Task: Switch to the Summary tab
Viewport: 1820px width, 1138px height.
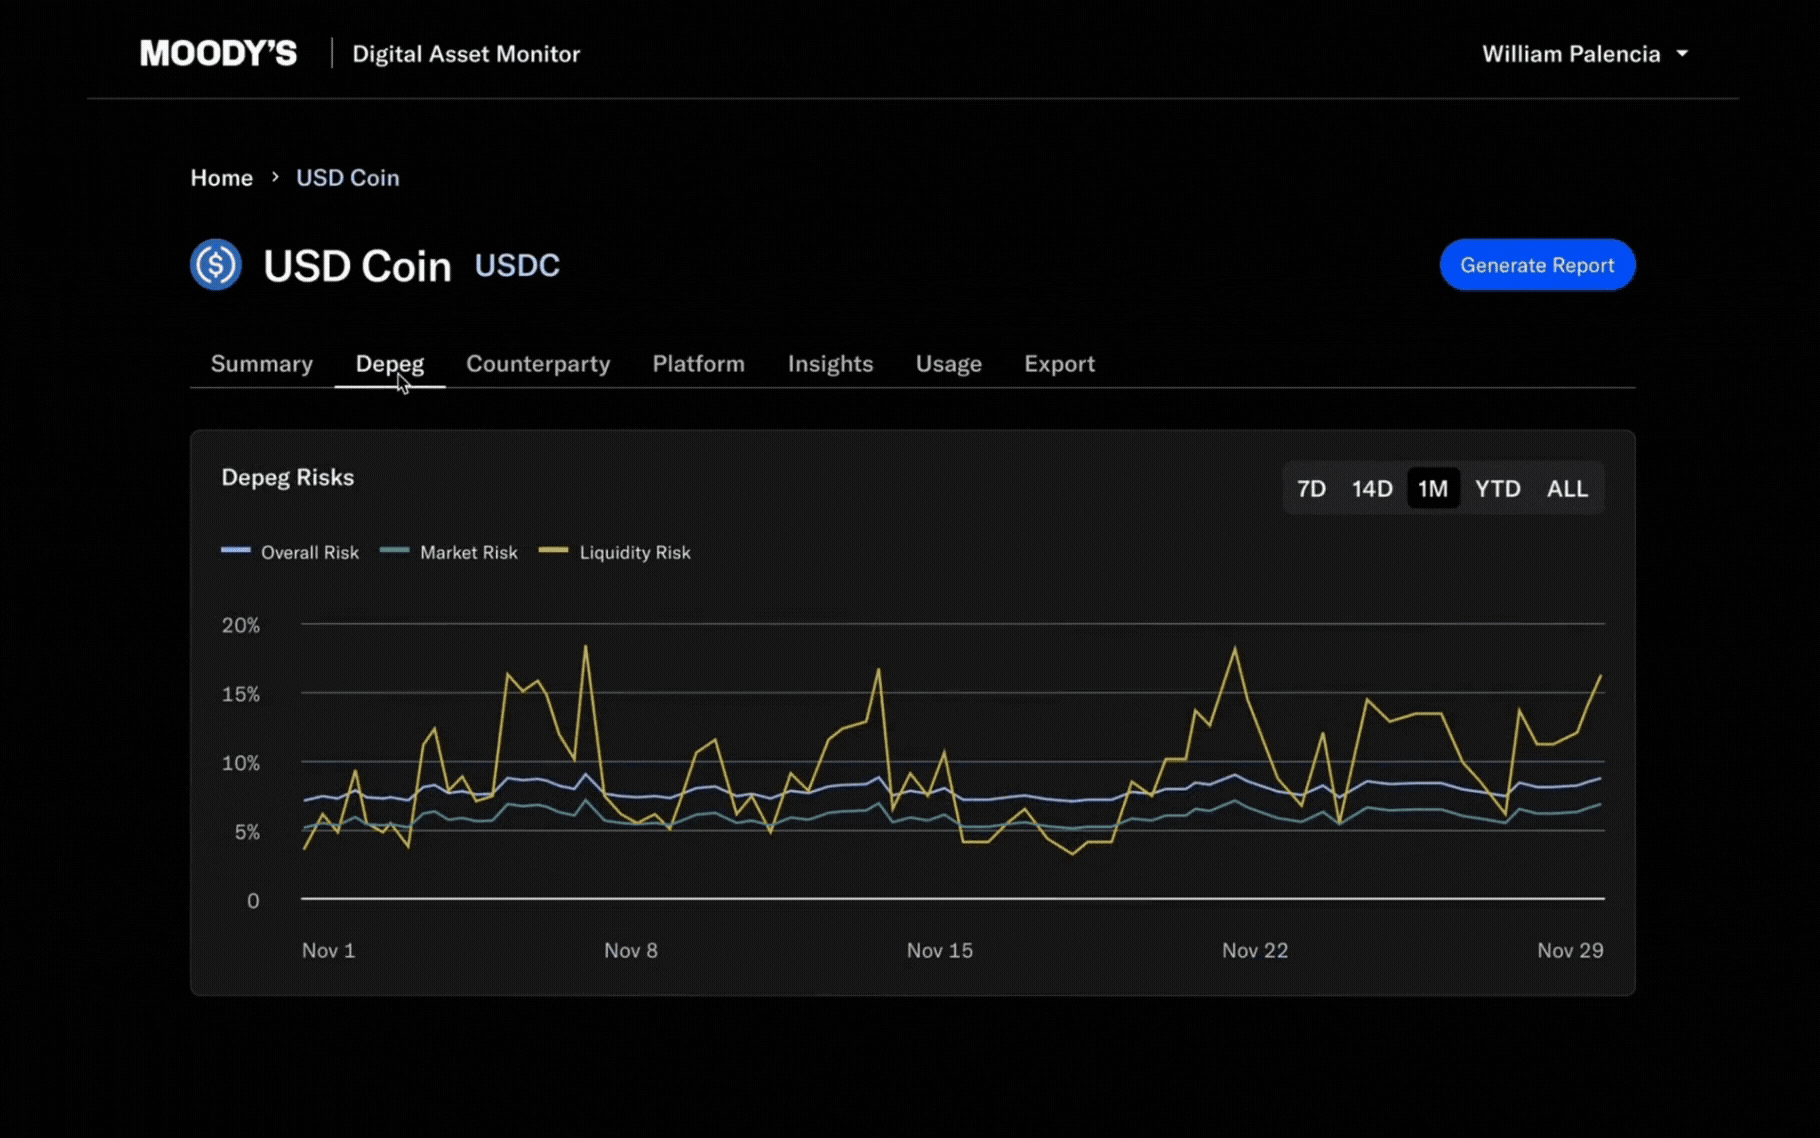Action: tap(261, 364)
